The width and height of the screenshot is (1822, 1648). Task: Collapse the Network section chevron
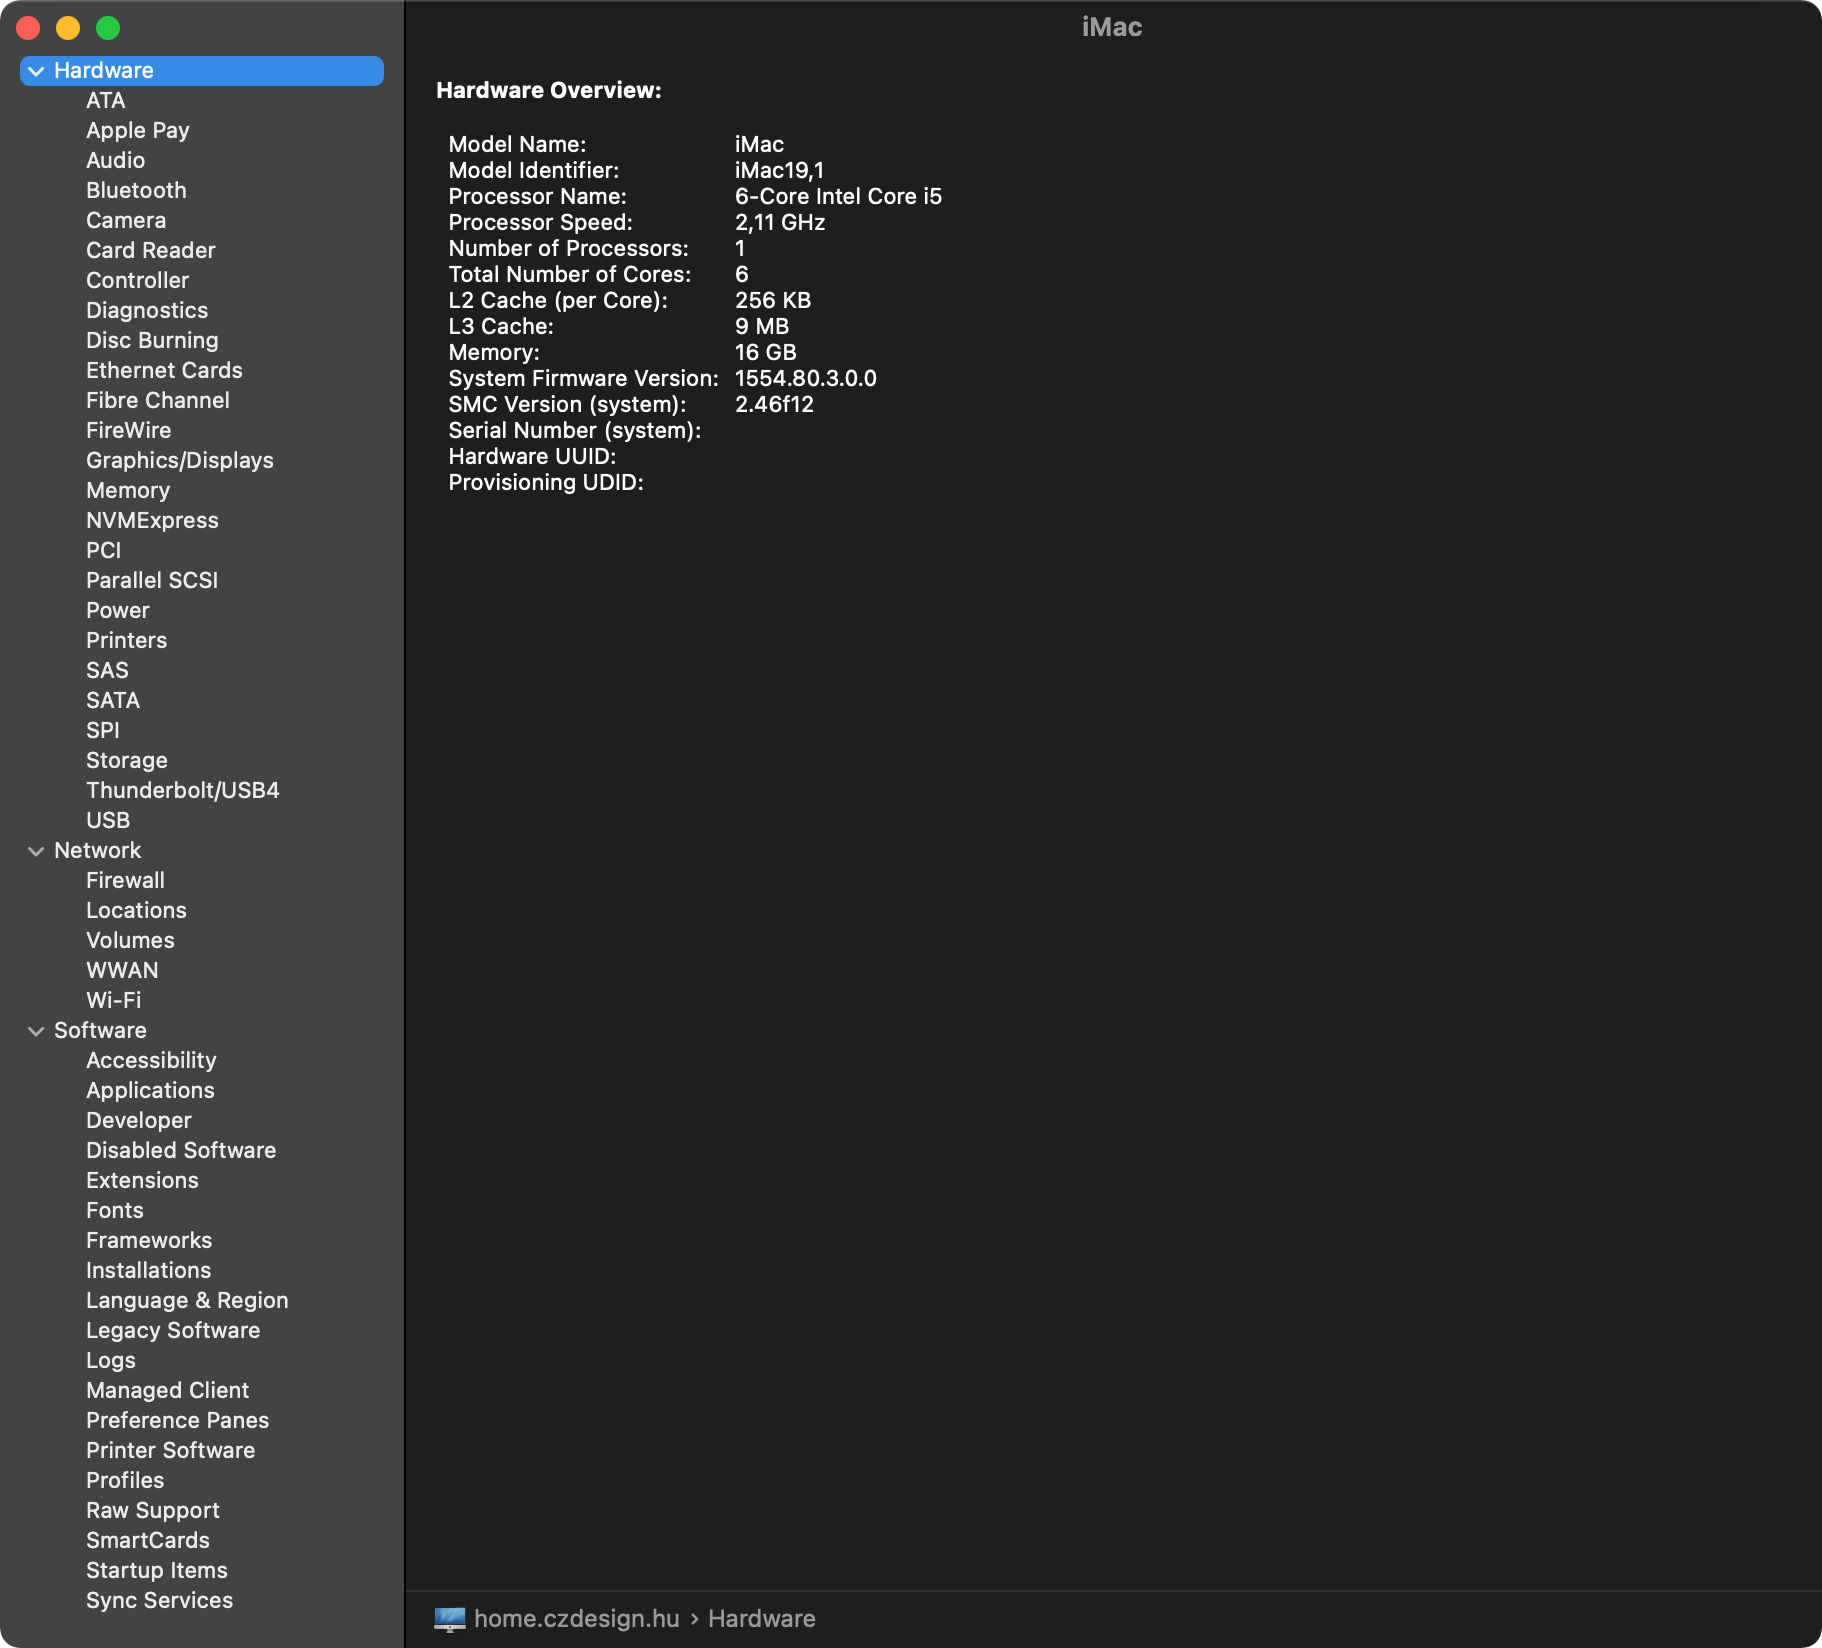(x=36, y=851)
